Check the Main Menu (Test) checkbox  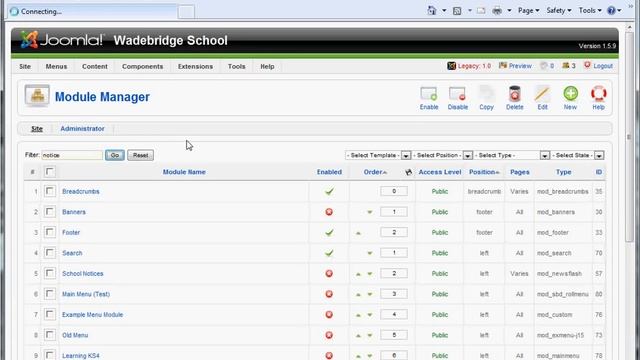click(49, 293)
